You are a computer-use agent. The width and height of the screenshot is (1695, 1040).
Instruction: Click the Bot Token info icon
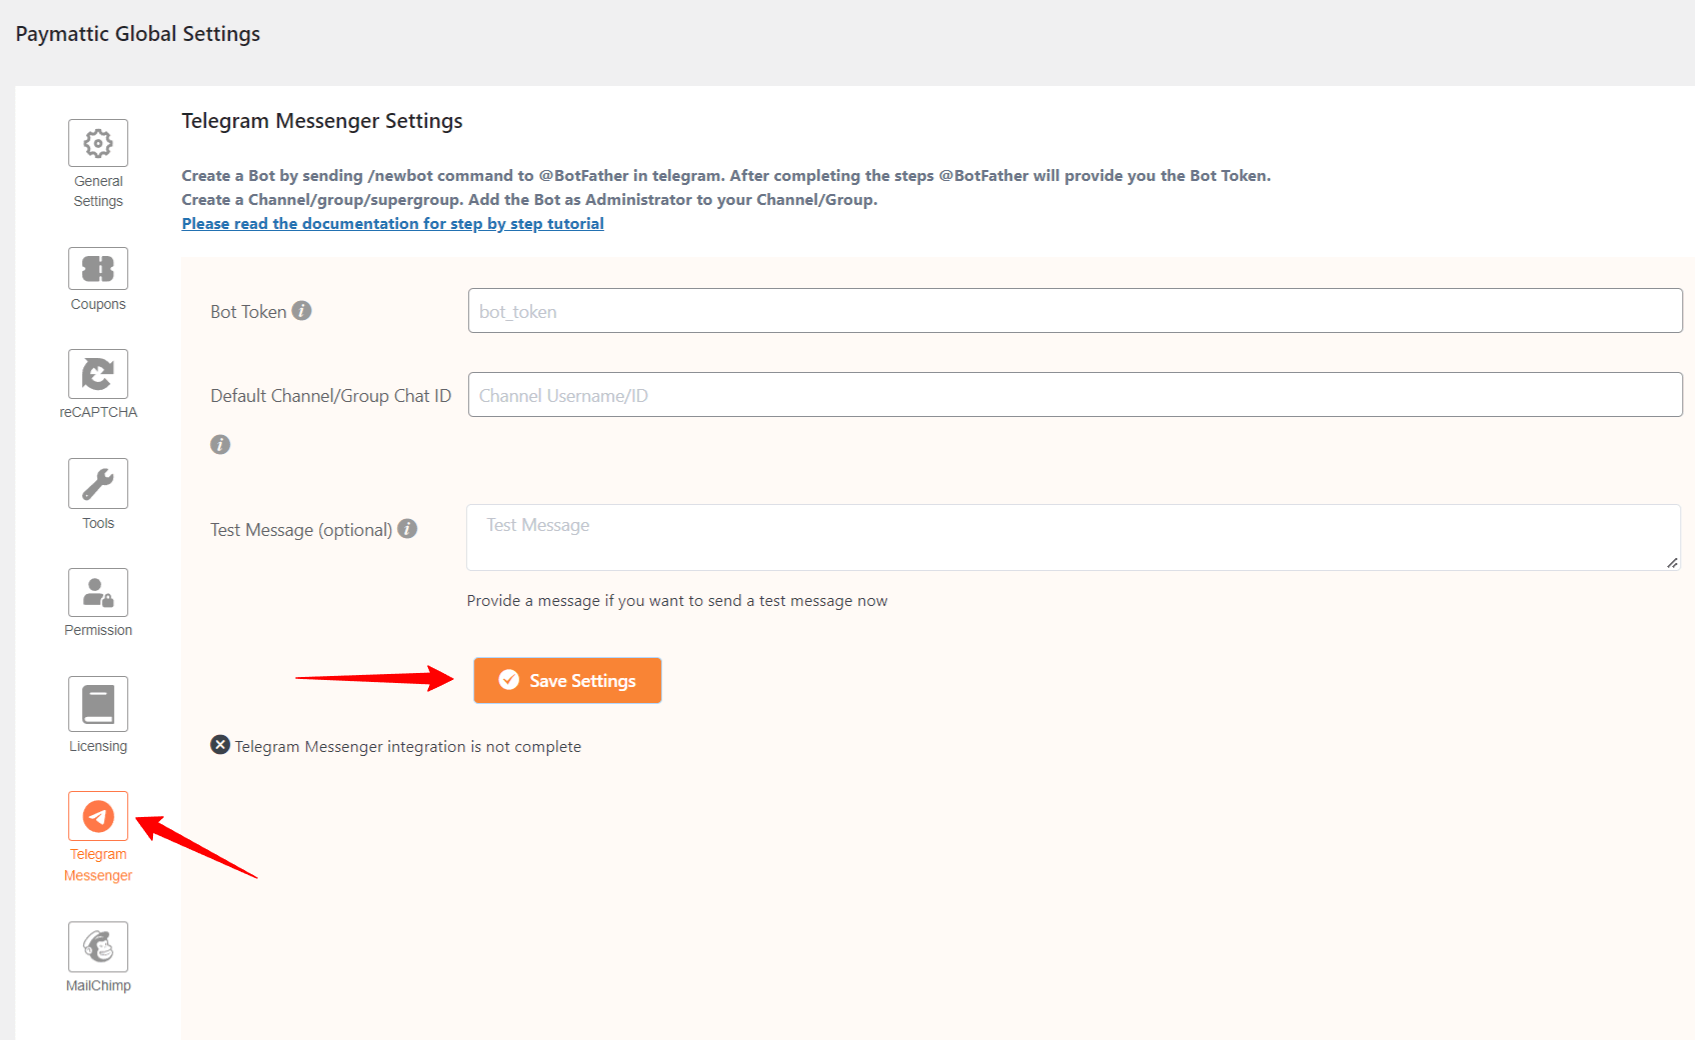coord(302,311)
